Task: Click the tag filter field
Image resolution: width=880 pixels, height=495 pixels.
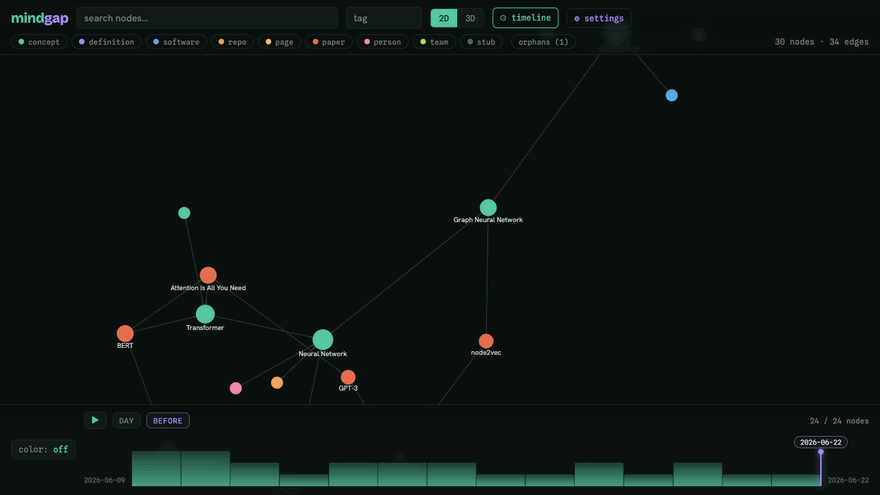Action: [384, 18]
